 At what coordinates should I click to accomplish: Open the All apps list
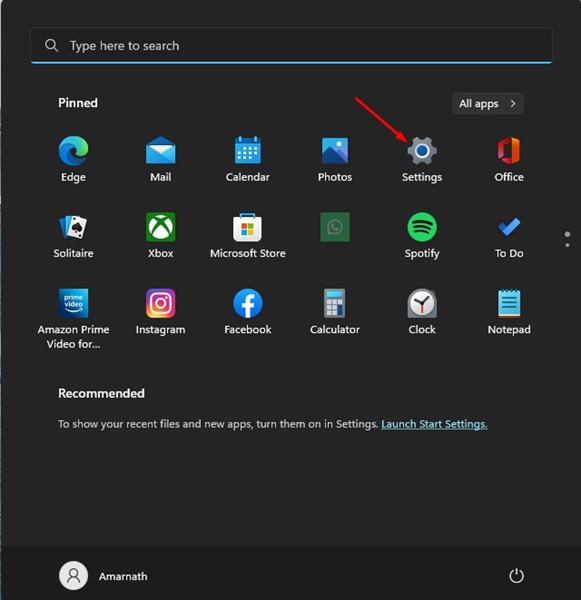(488, 104)
